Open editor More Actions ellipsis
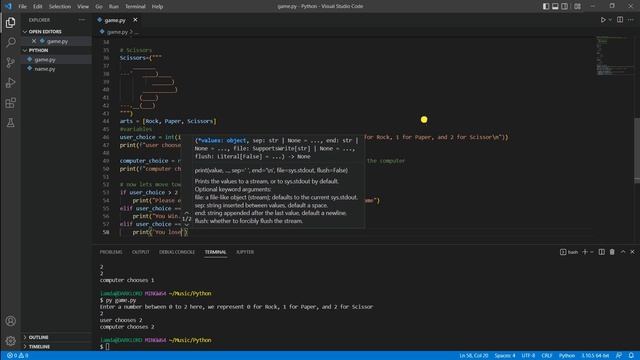Viewport: 640px width, 360px height. [631, 20]
